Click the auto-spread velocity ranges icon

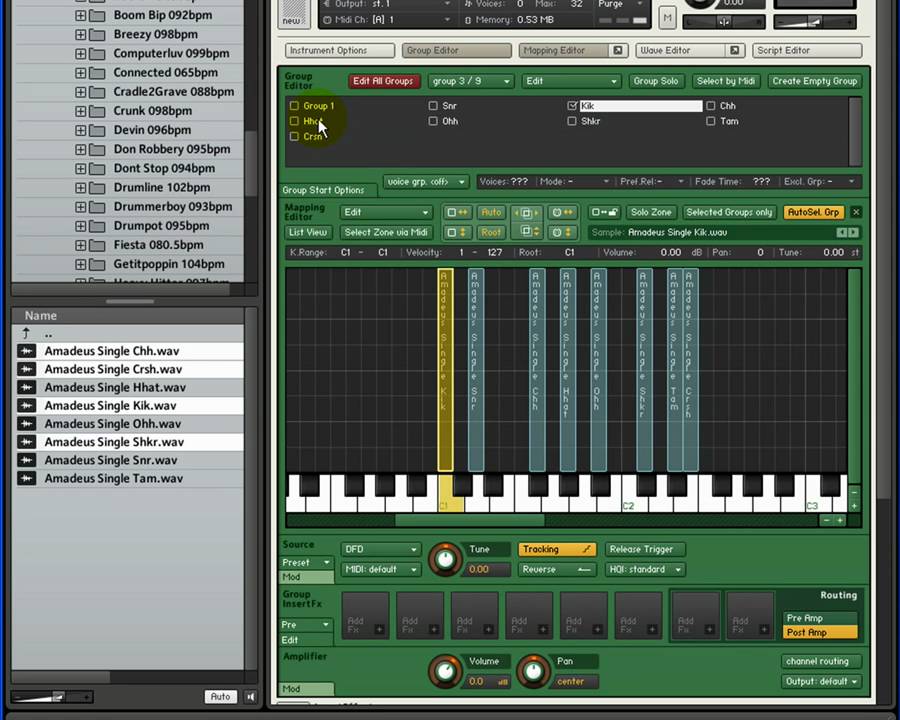tap(457, 233)
